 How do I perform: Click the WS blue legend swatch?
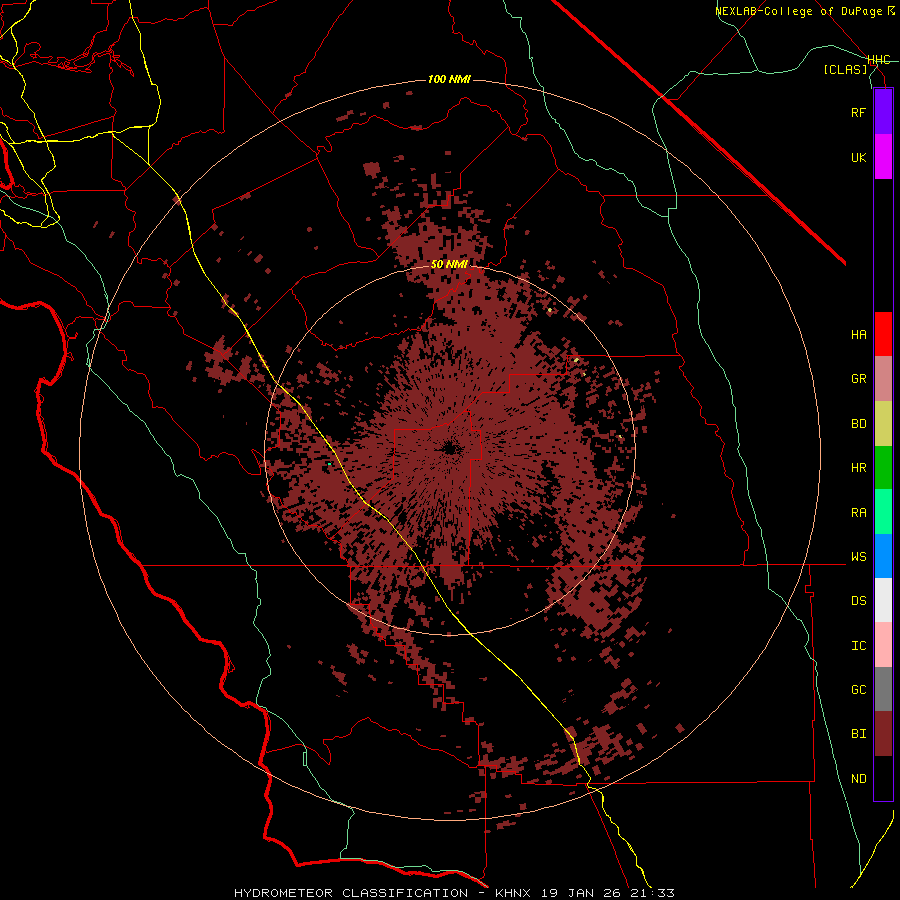click(883, 556)
